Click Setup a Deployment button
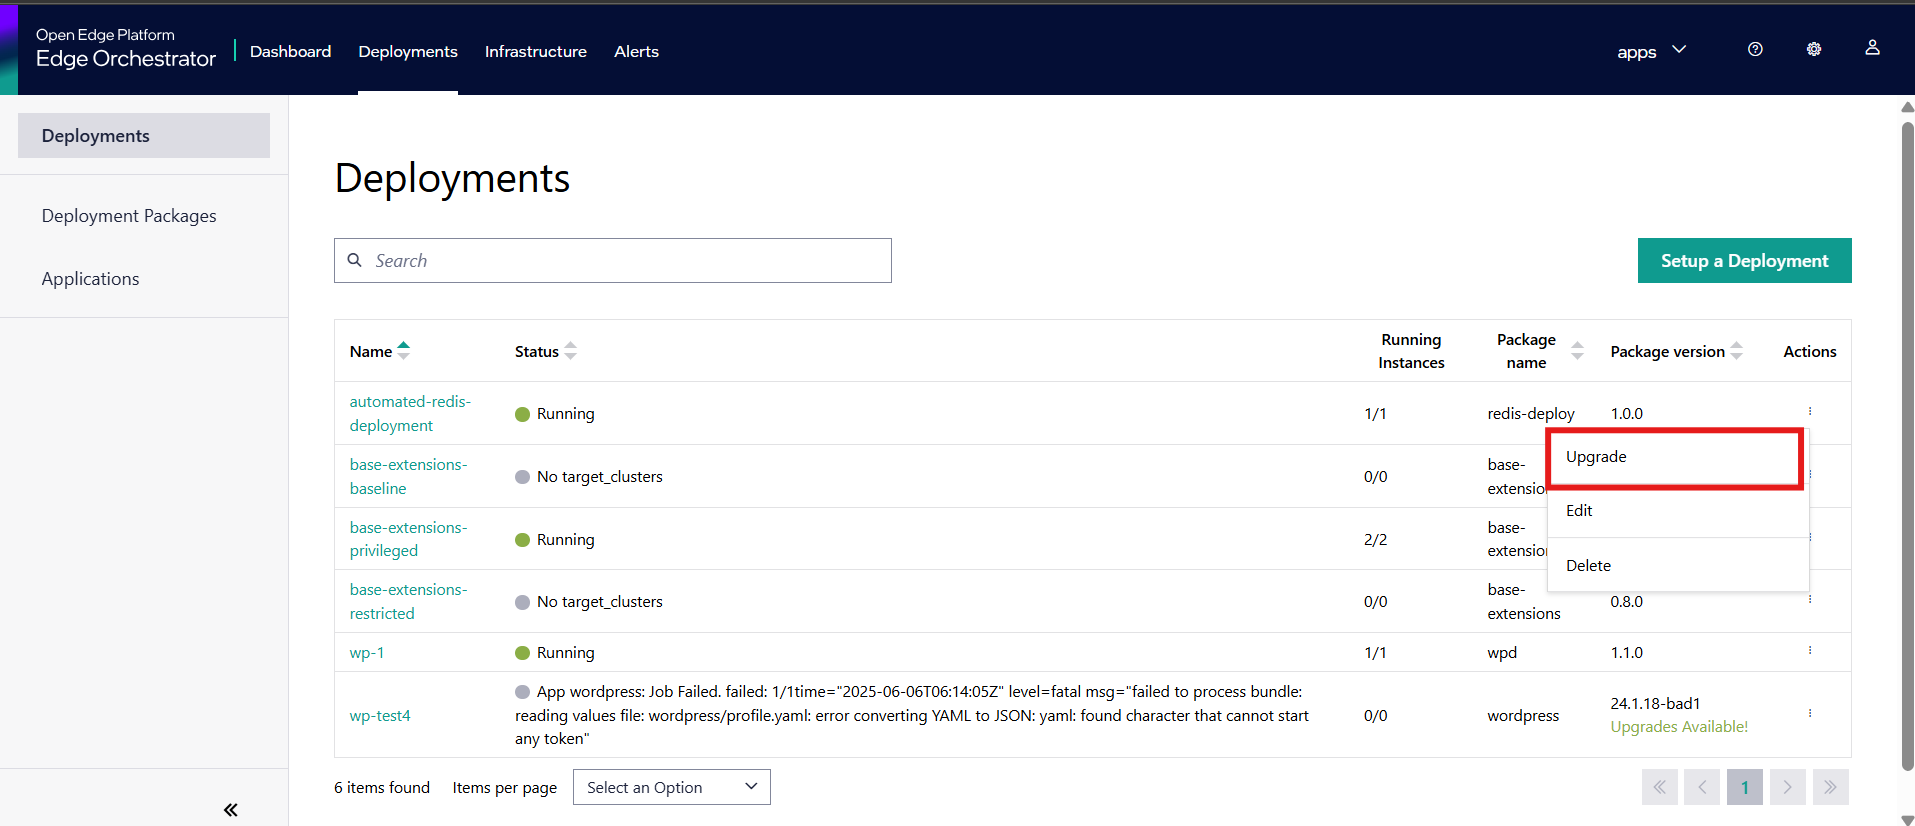This screenshot has width=1915, height=826. 1744,261
